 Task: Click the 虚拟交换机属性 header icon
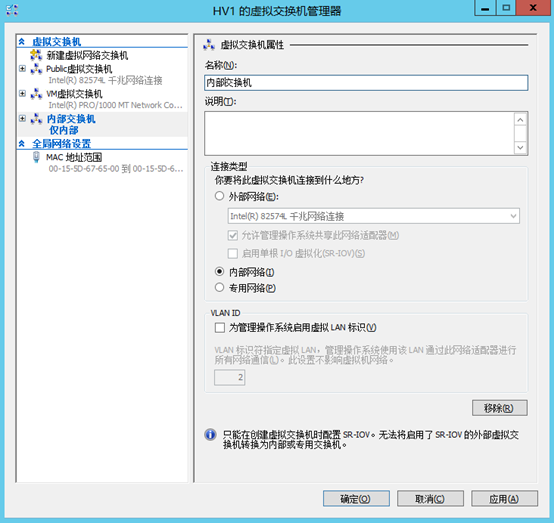209,45
